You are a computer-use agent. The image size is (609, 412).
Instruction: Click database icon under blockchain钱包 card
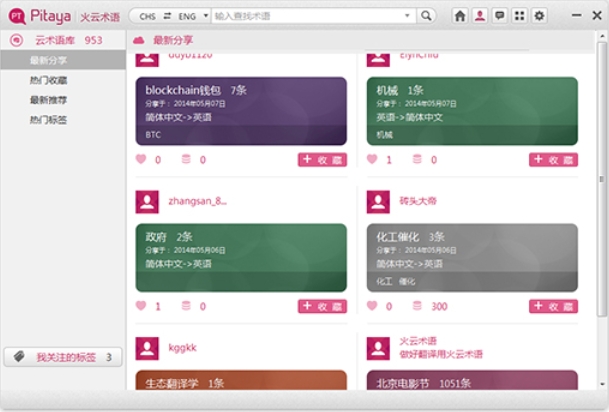click(186, 159)
